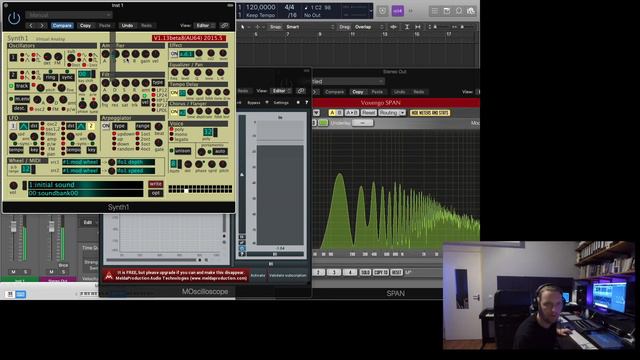This screenshot has width=640, height=360.
Task: Toggle the Tempo Delay ON switch
Action: 174,93
